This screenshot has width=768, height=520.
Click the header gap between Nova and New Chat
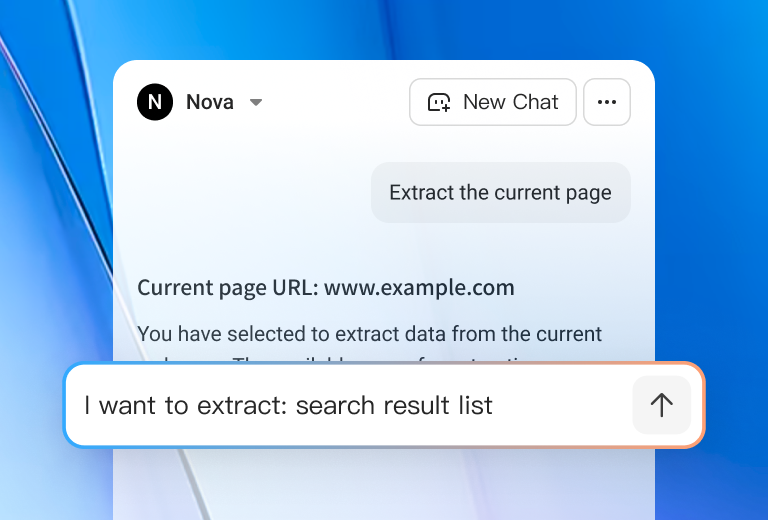pos(336,102)
